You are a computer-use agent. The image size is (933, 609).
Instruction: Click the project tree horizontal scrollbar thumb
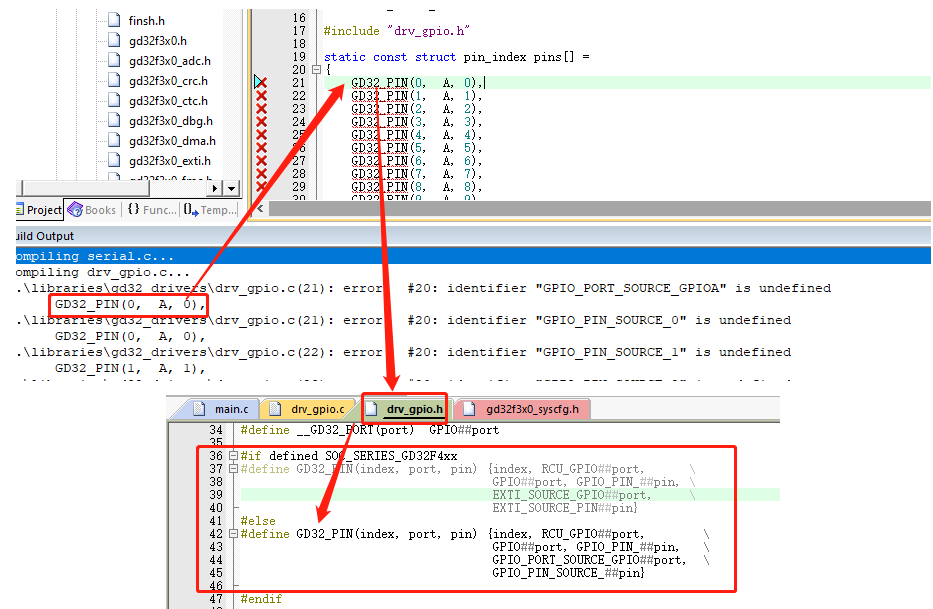(x=84, y=189)
